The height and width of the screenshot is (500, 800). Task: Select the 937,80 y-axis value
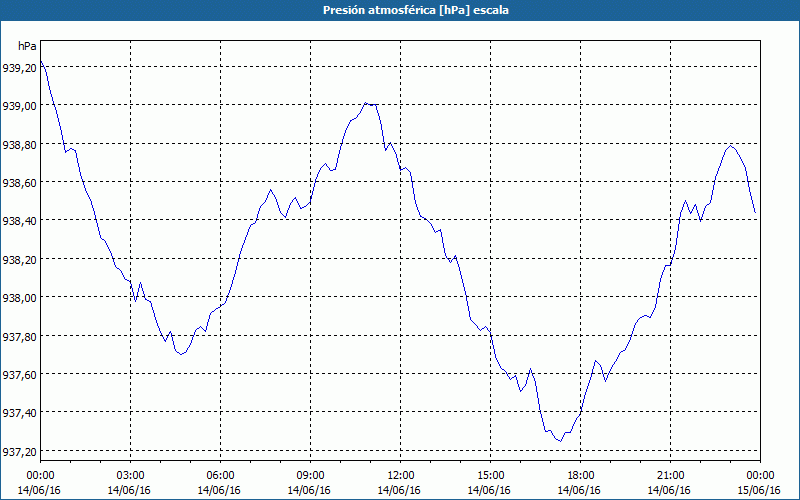tap(20, 336)
